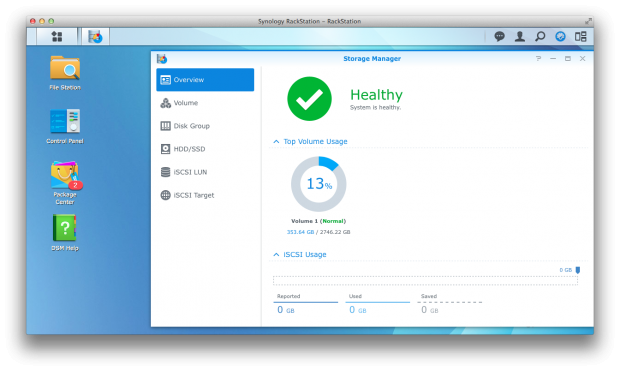Open the blue round icon in the taskbar
Image resolution: width=620 pixels, height=371 pixels.
pyautogui.click(x=560, y=36)
